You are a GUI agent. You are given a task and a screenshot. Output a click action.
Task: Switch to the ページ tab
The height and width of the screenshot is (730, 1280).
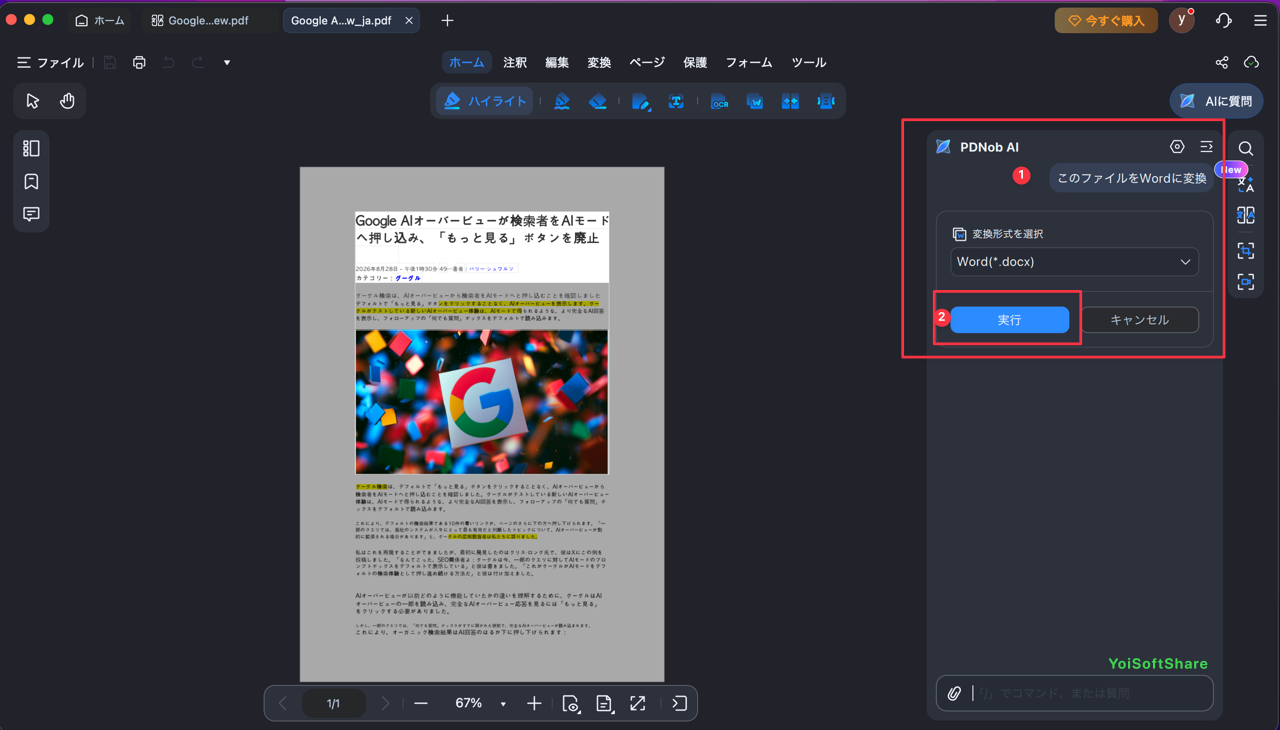click(647, 62)
